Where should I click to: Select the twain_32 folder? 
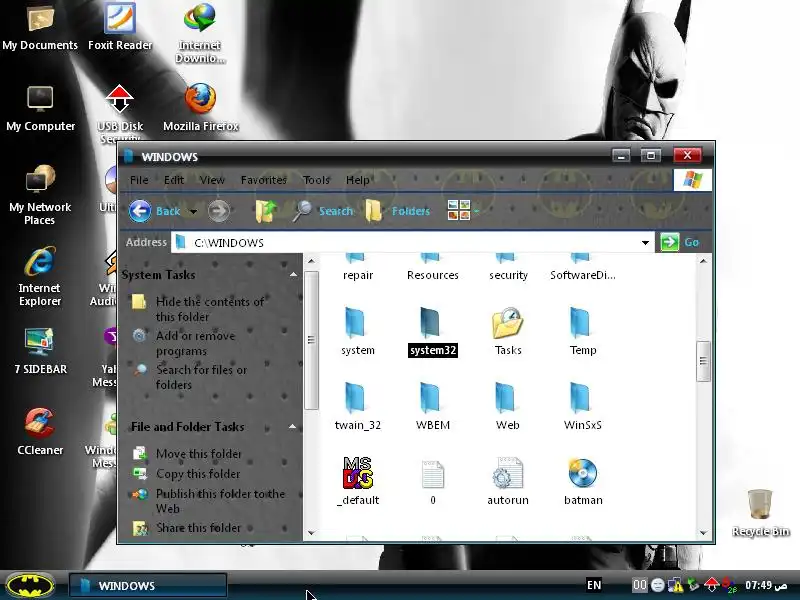point(358,406)
